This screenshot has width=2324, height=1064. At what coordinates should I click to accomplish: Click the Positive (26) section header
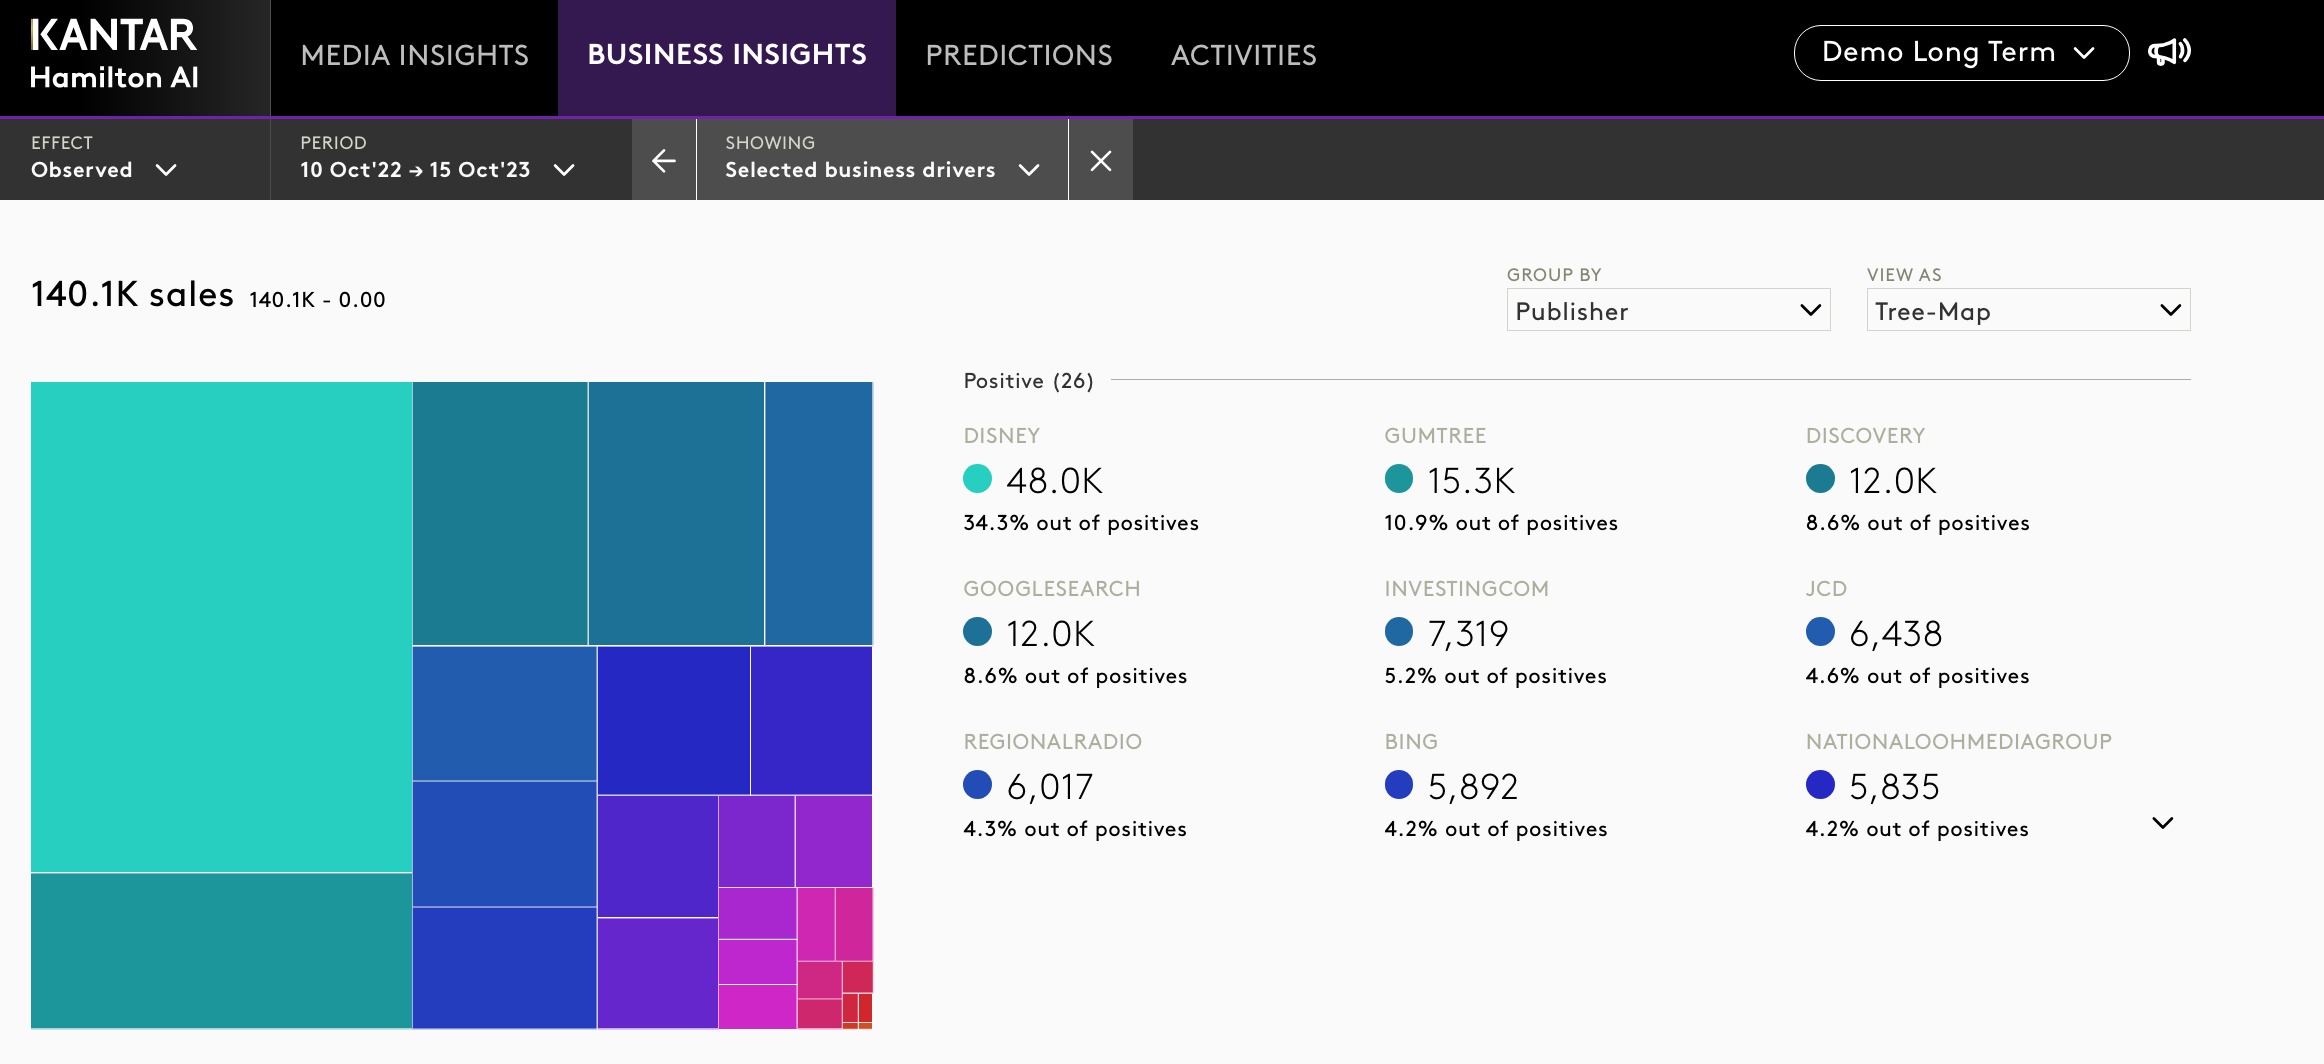(1029, 381)
